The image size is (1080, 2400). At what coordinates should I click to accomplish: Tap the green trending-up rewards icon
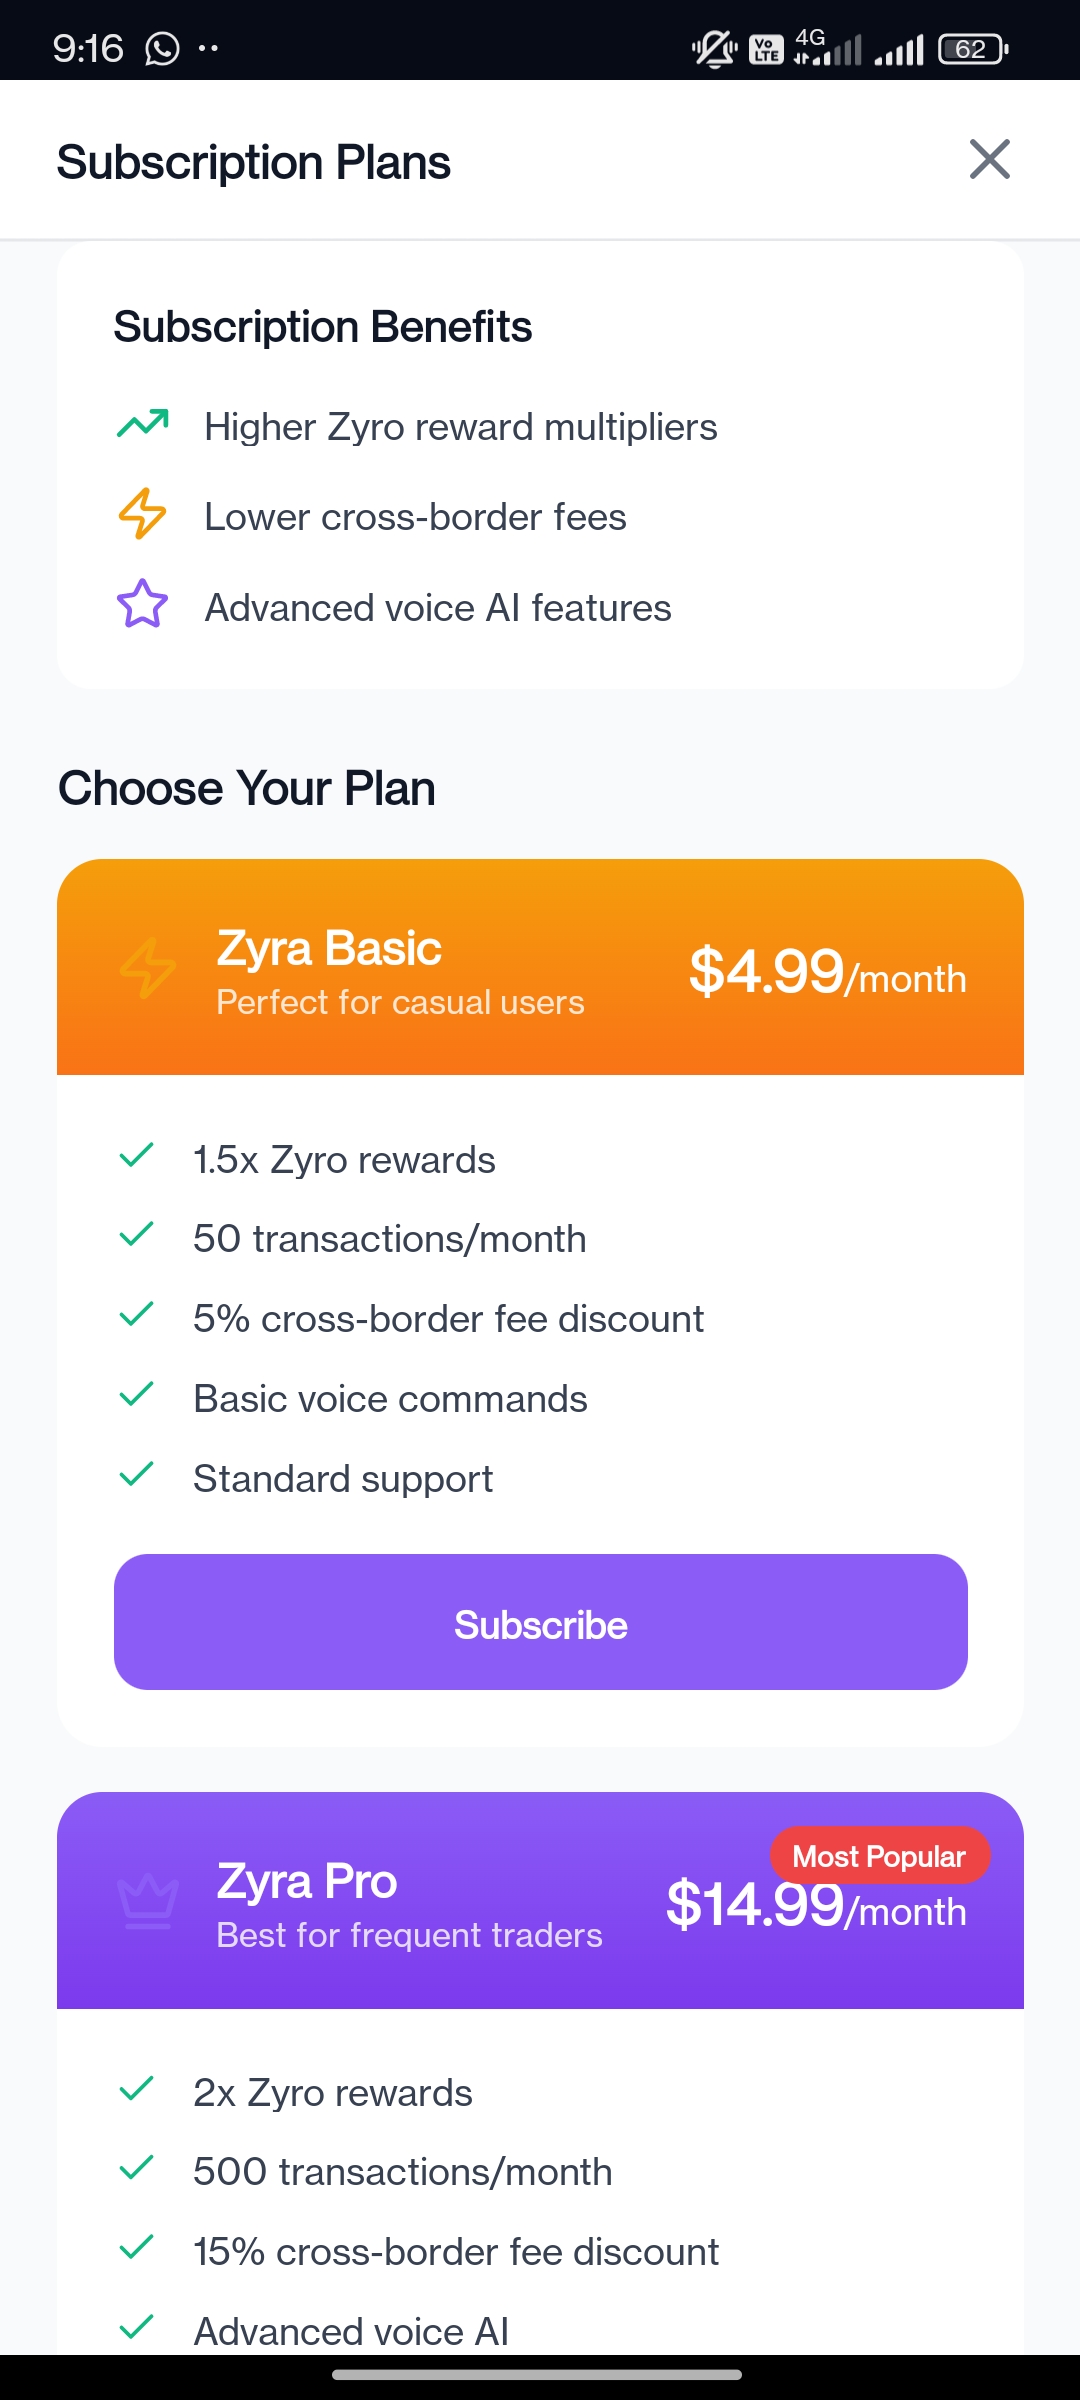pos(143,424)
